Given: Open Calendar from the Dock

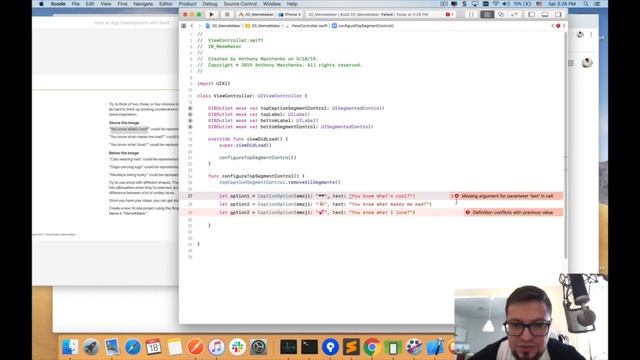Looking at the screenshot, I should click(153, 347).
